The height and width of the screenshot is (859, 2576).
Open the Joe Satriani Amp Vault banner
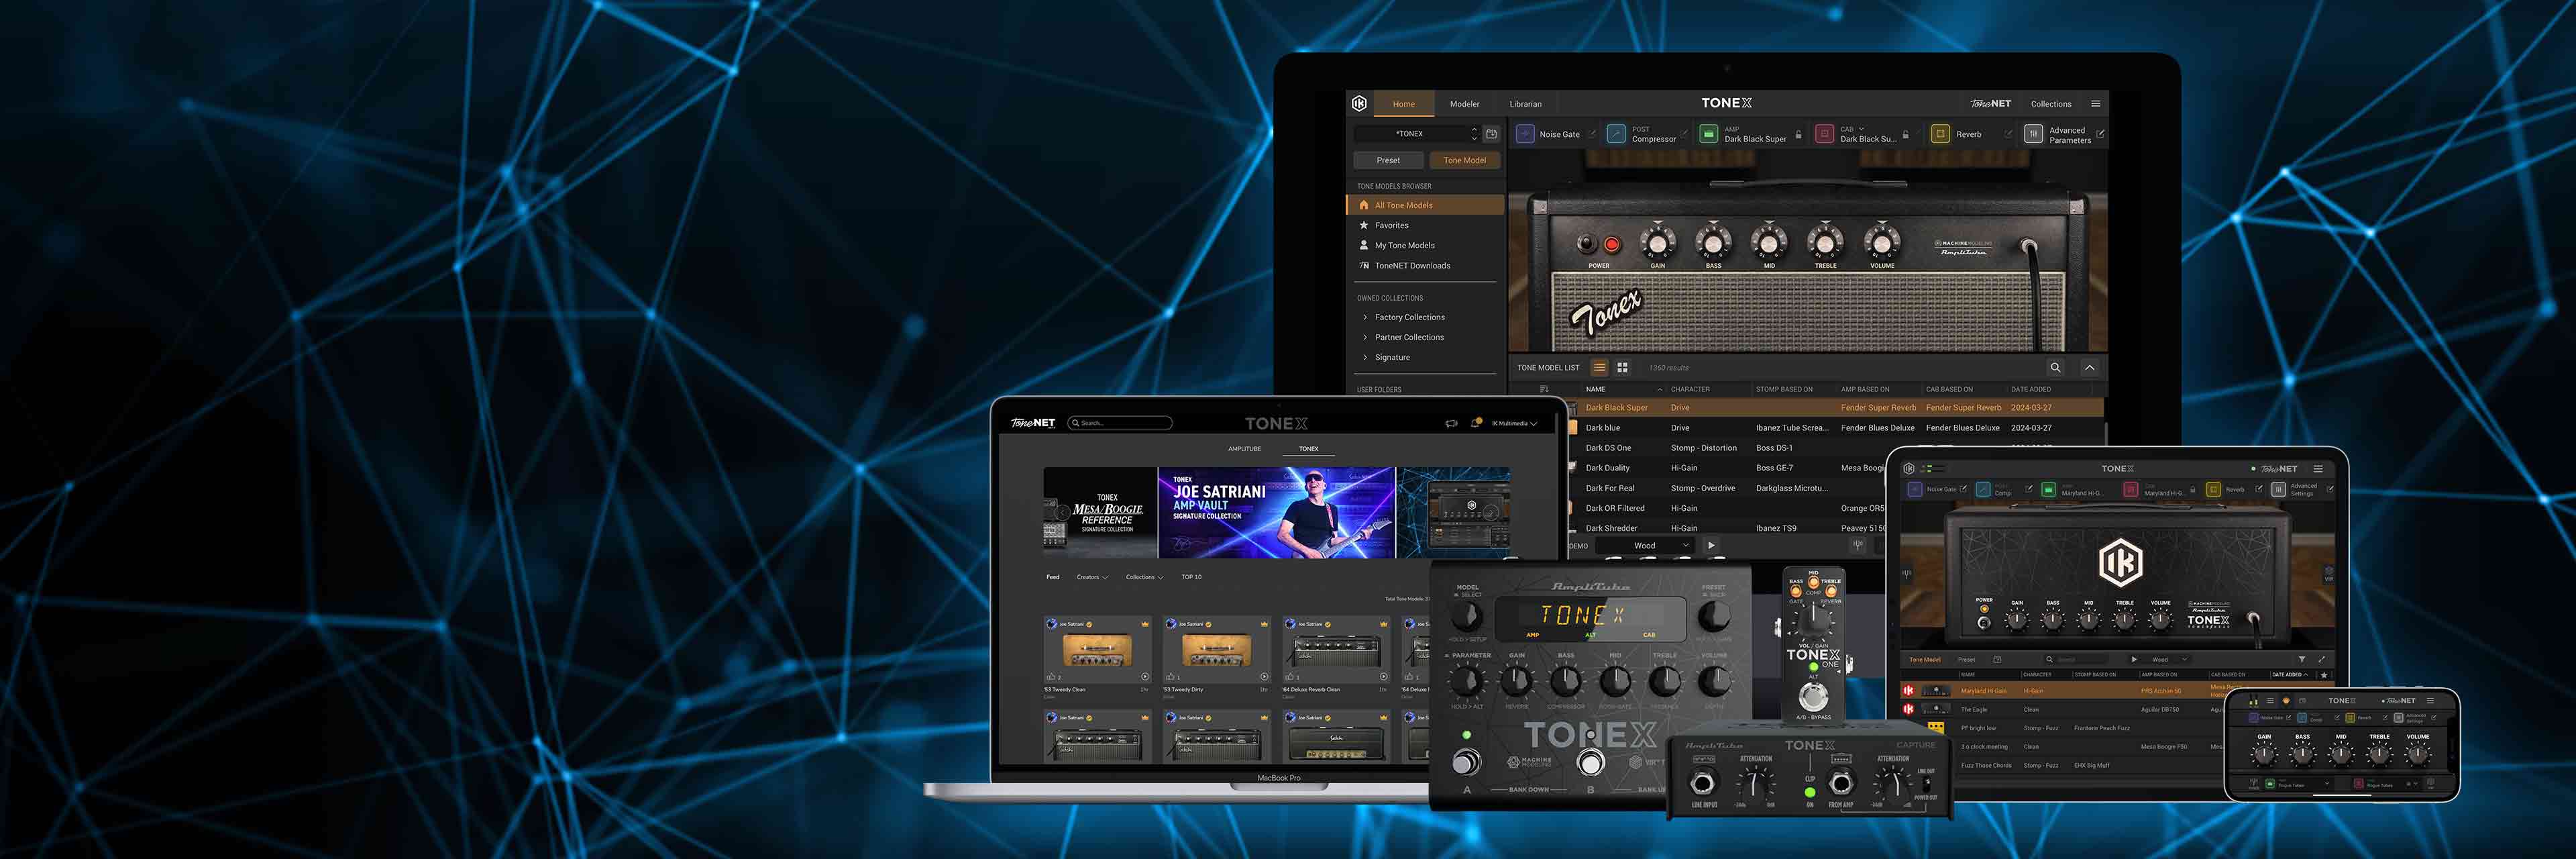click(x=1276, y=512)
